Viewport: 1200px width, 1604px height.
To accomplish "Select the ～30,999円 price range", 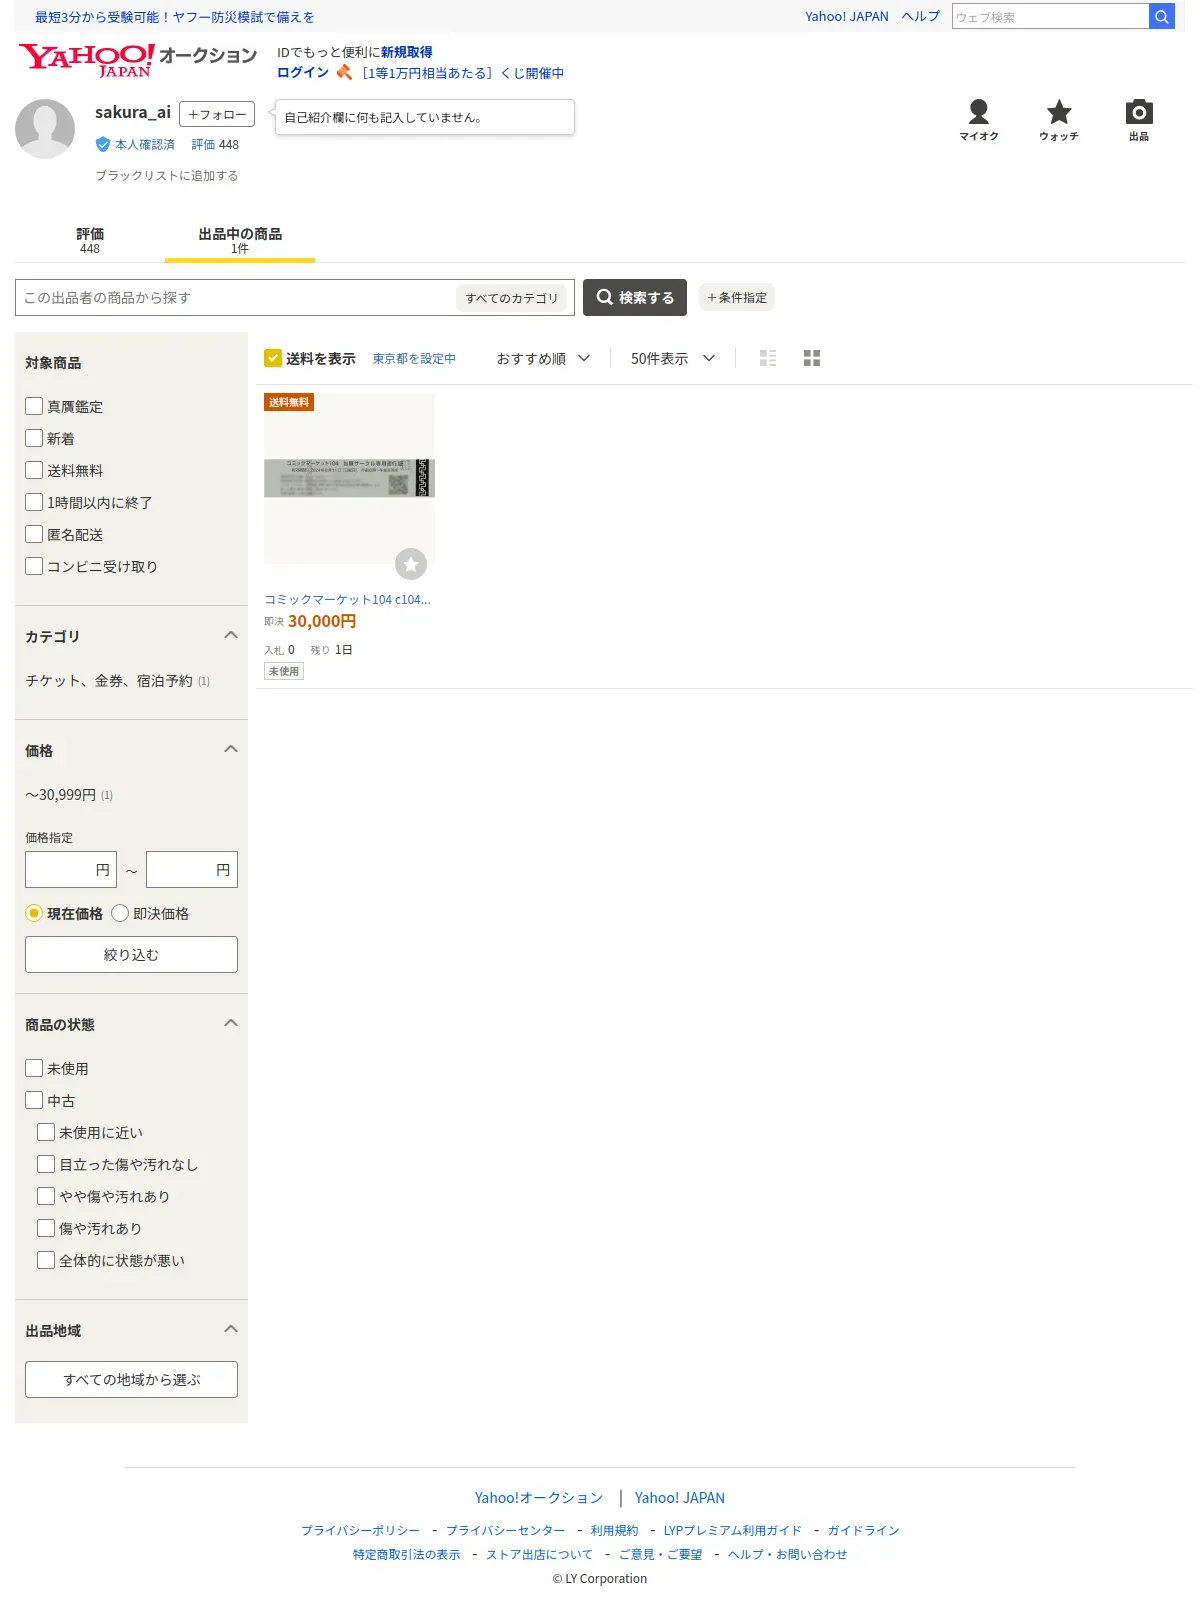I will pos(61,795).
